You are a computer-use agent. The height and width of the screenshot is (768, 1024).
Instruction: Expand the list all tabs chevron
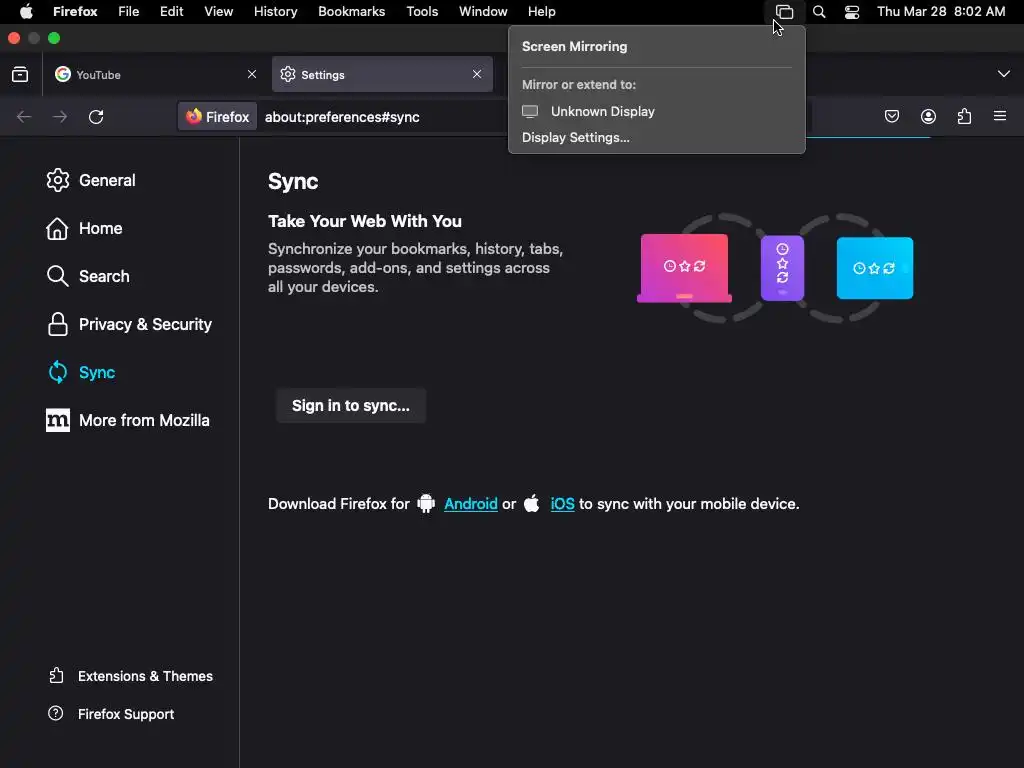point(1004,74)
